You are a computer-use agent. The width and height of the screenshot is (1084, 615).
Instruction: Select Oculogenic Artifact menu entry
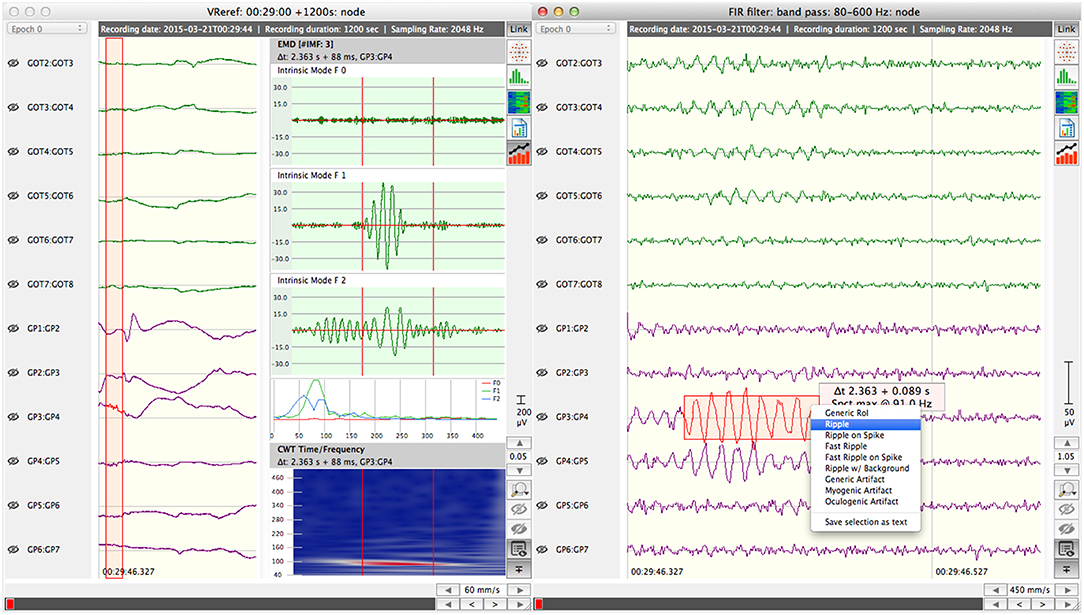(866, 502)
